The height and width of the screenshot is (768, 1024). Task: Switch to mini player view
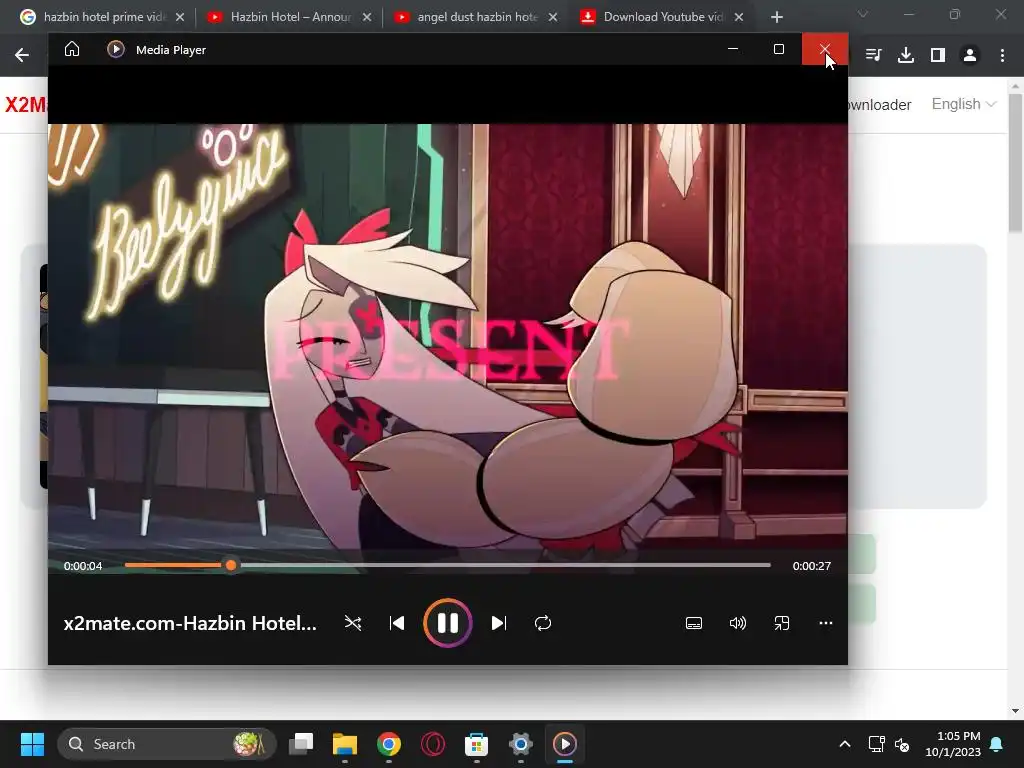(x=782, y=623)
